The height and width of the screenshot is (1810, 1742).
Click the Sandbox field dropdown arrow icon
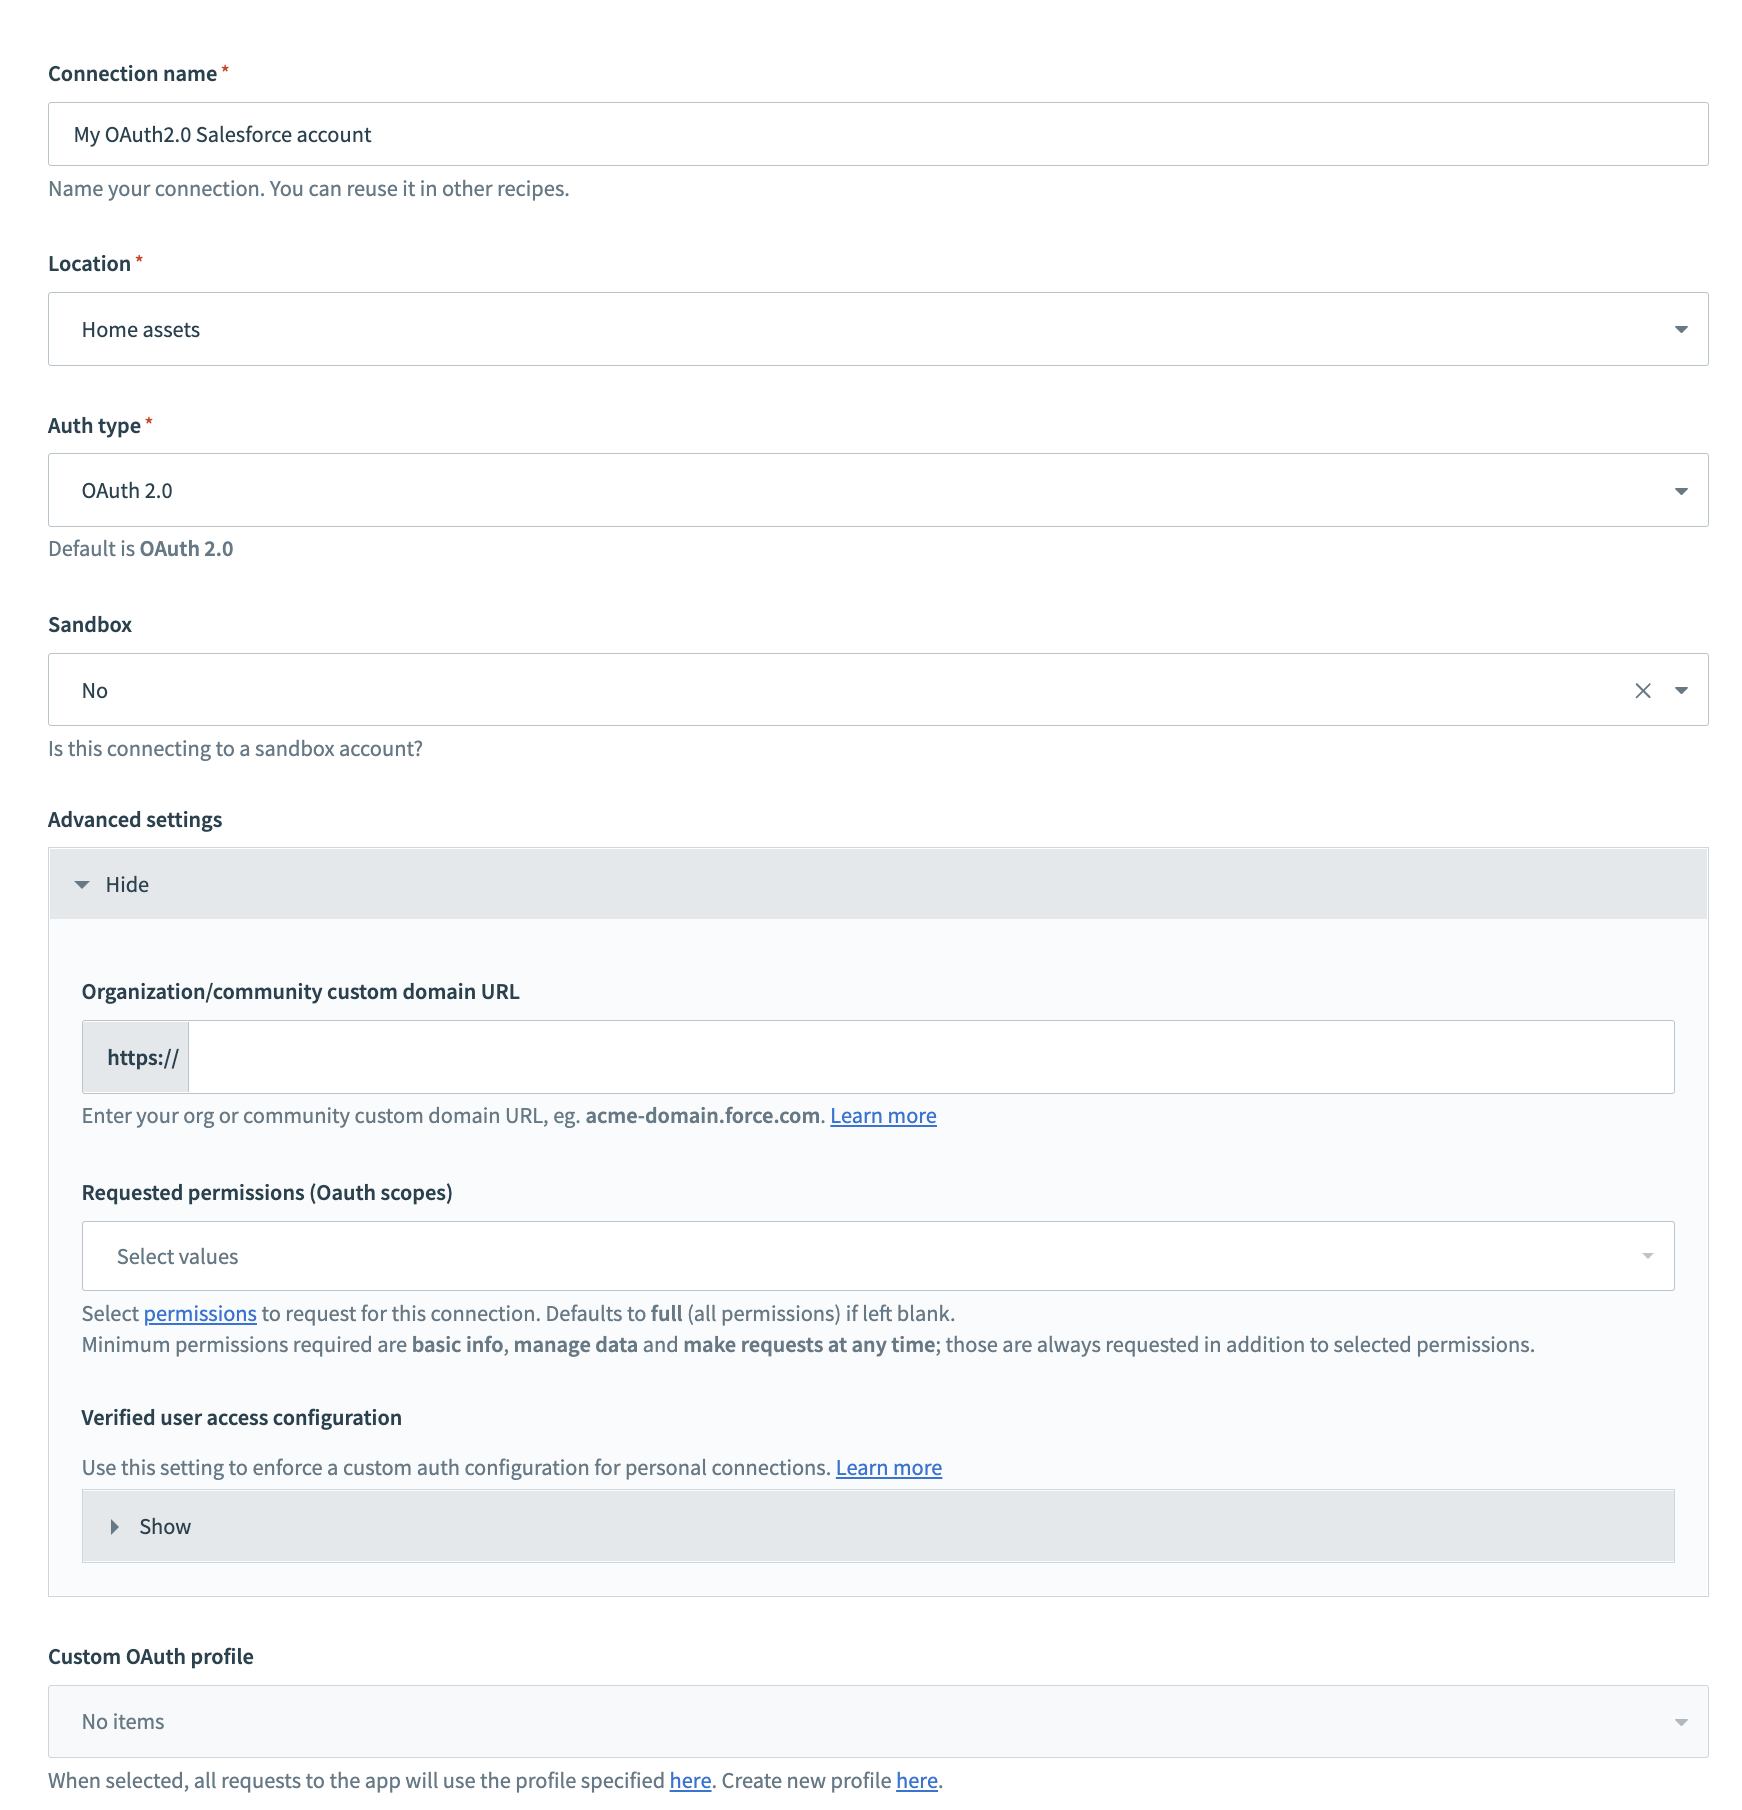click(x=1681, y=688)
